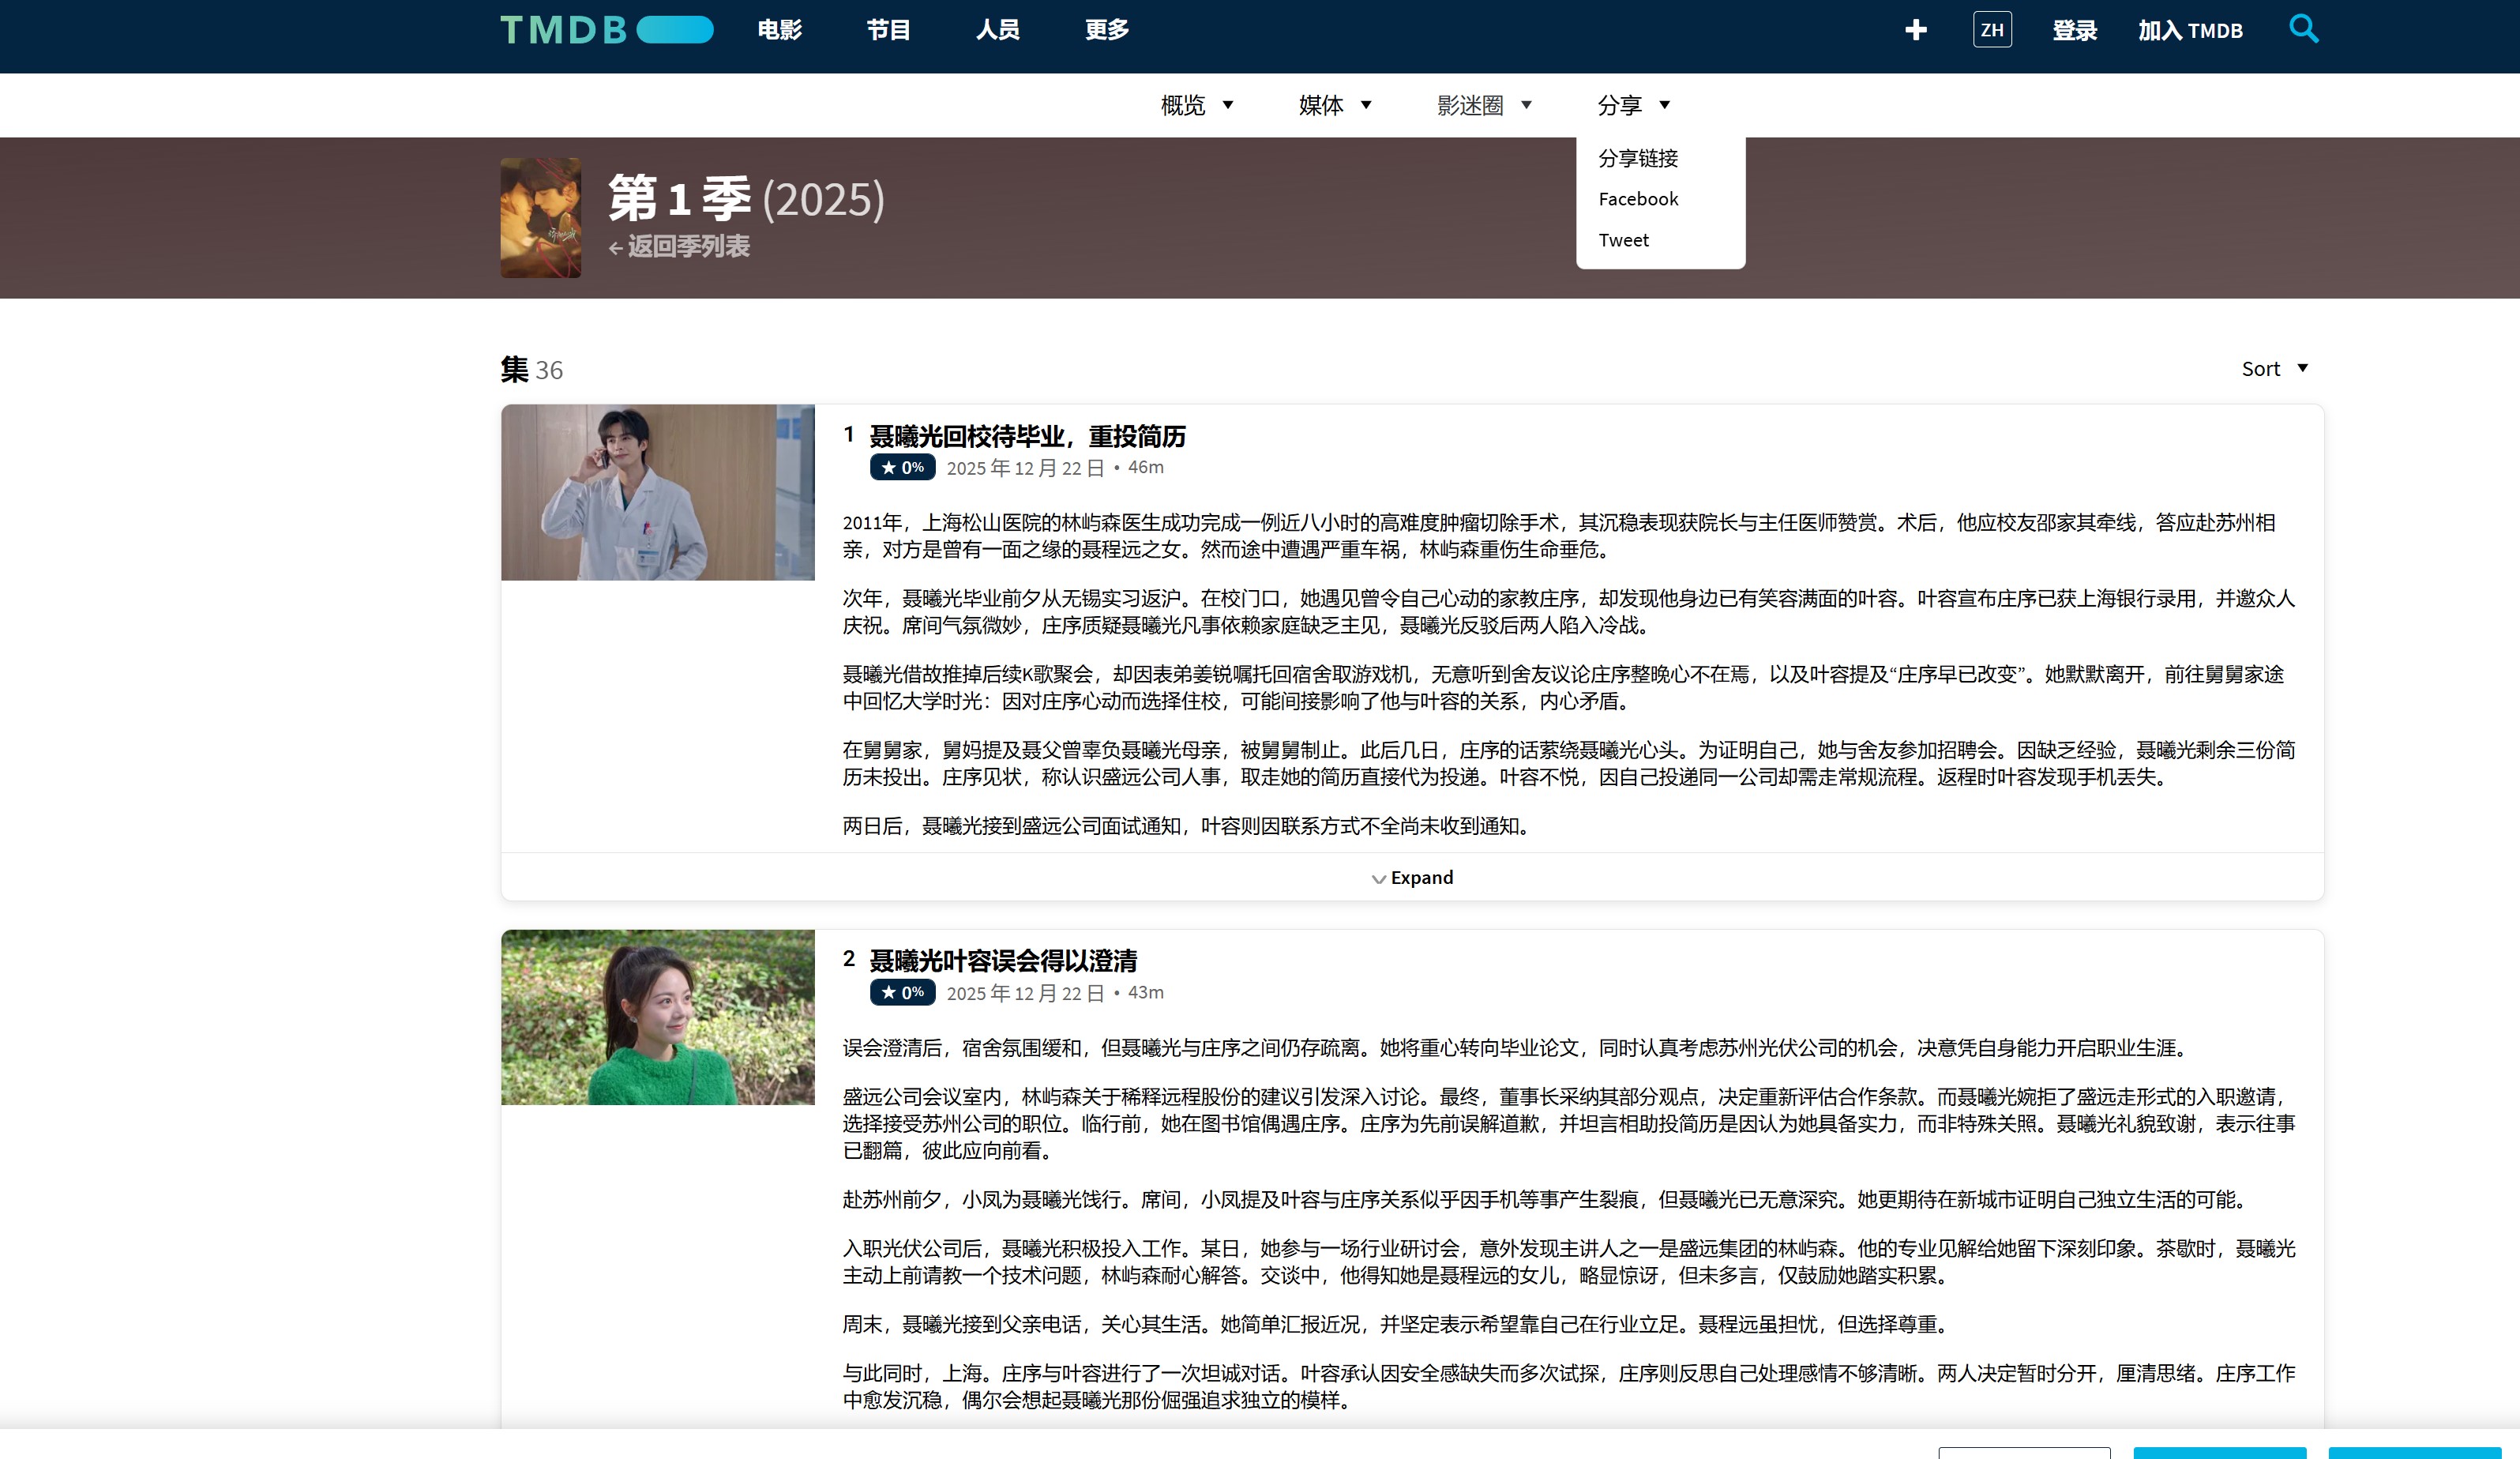Screen dimensions: 2520x1459
Task: Select Facebook in share menu
Action: tap(1637, 199)
